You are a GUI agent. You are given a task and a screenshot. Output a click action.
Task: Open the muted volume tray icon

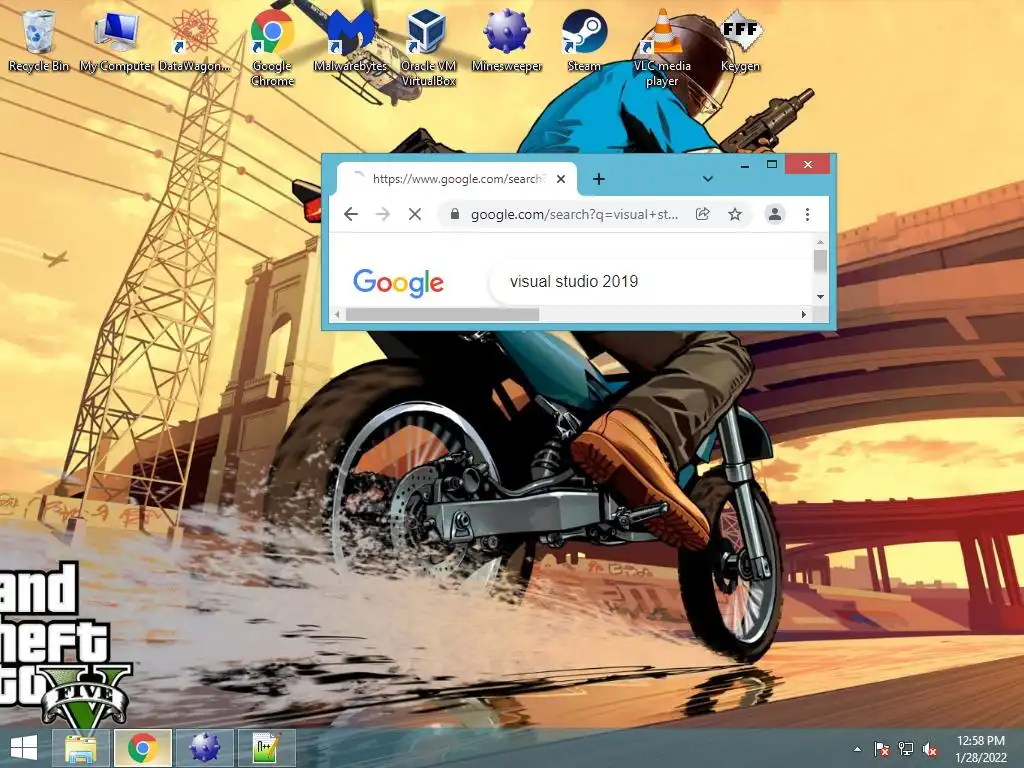(930, 749)
